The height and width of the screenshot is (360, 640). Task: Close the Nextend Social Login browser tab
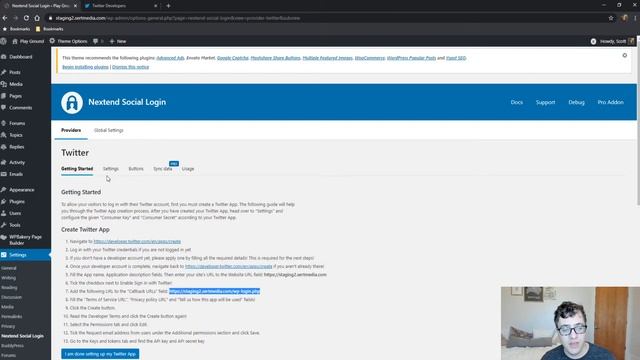tap(75, 6)
